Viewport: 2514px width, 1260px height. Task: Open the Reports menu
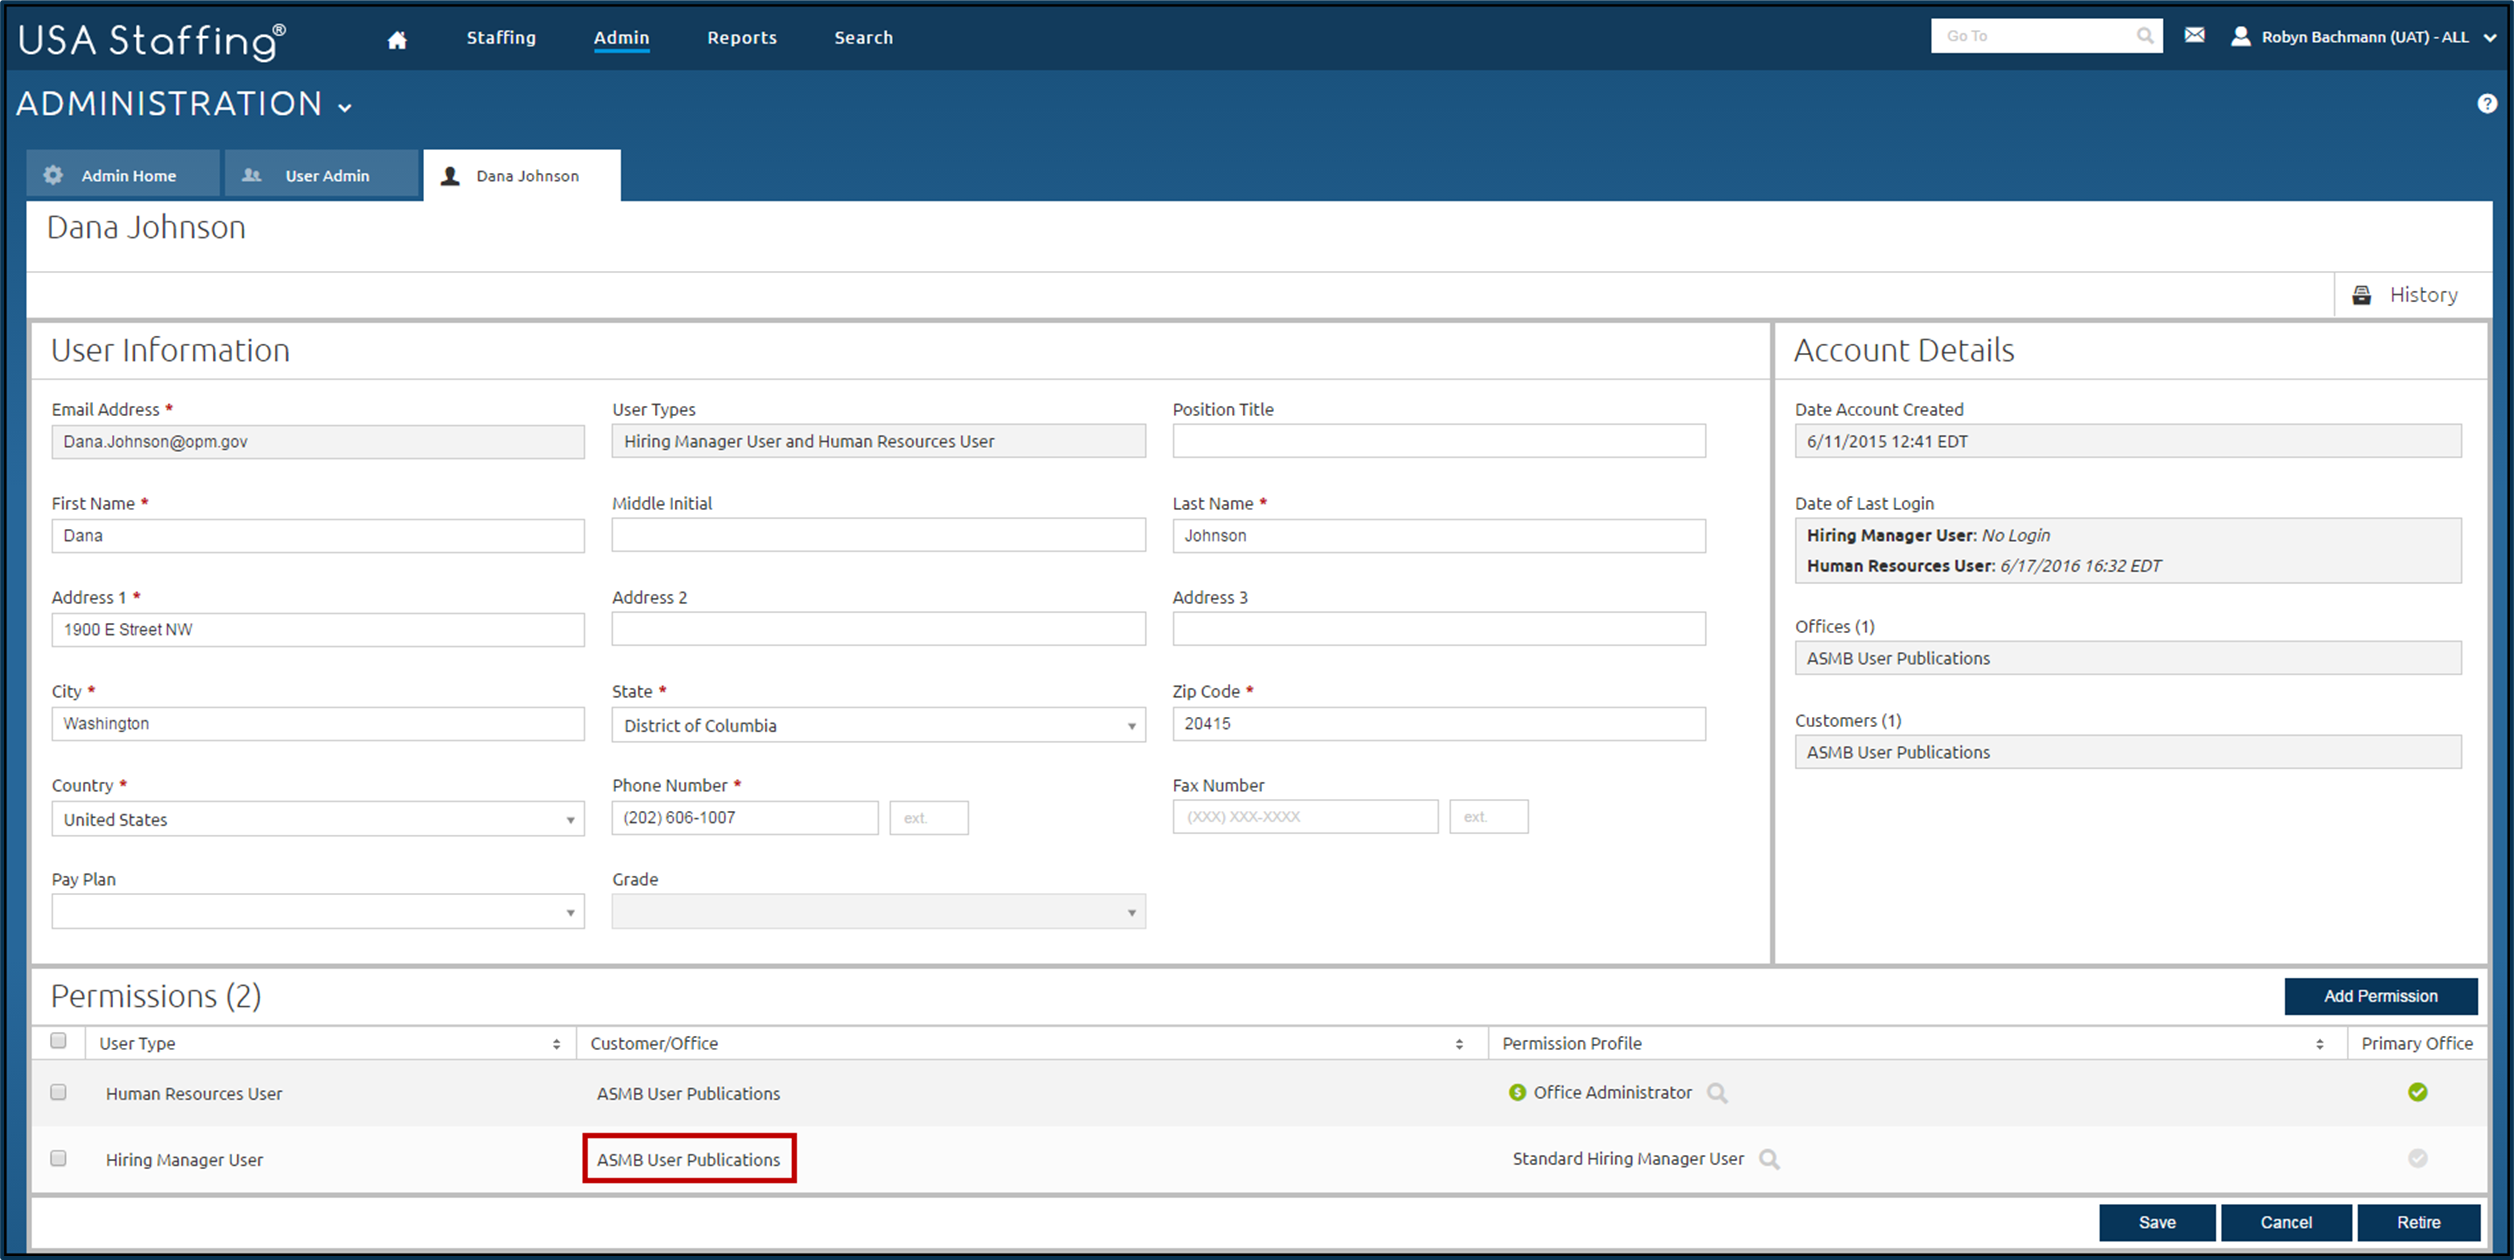(x=742, y=38)
